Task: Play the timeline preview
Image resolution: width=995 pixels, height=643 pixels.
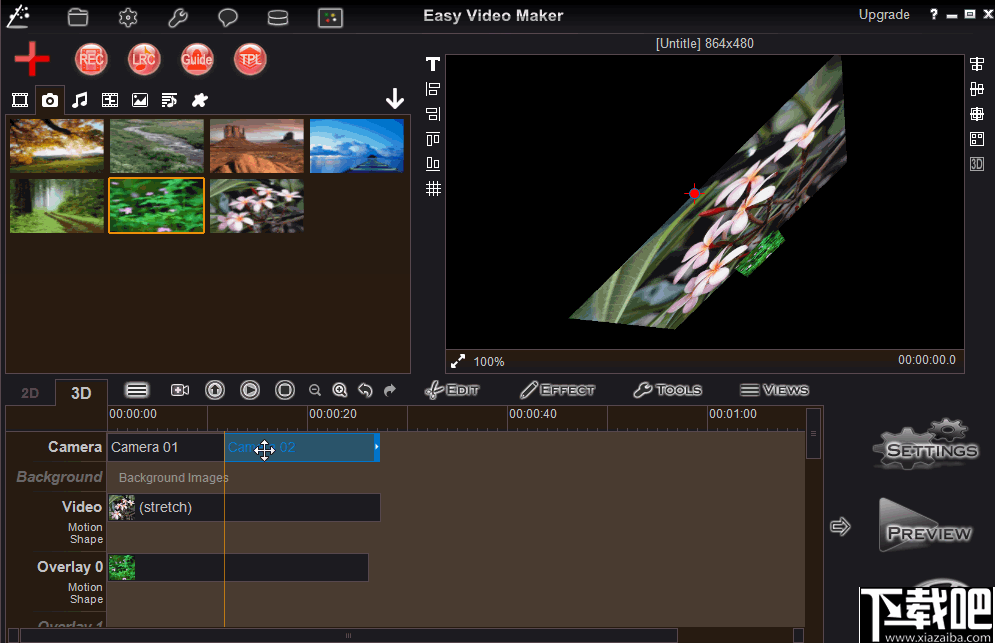Action: coord(249,390)
